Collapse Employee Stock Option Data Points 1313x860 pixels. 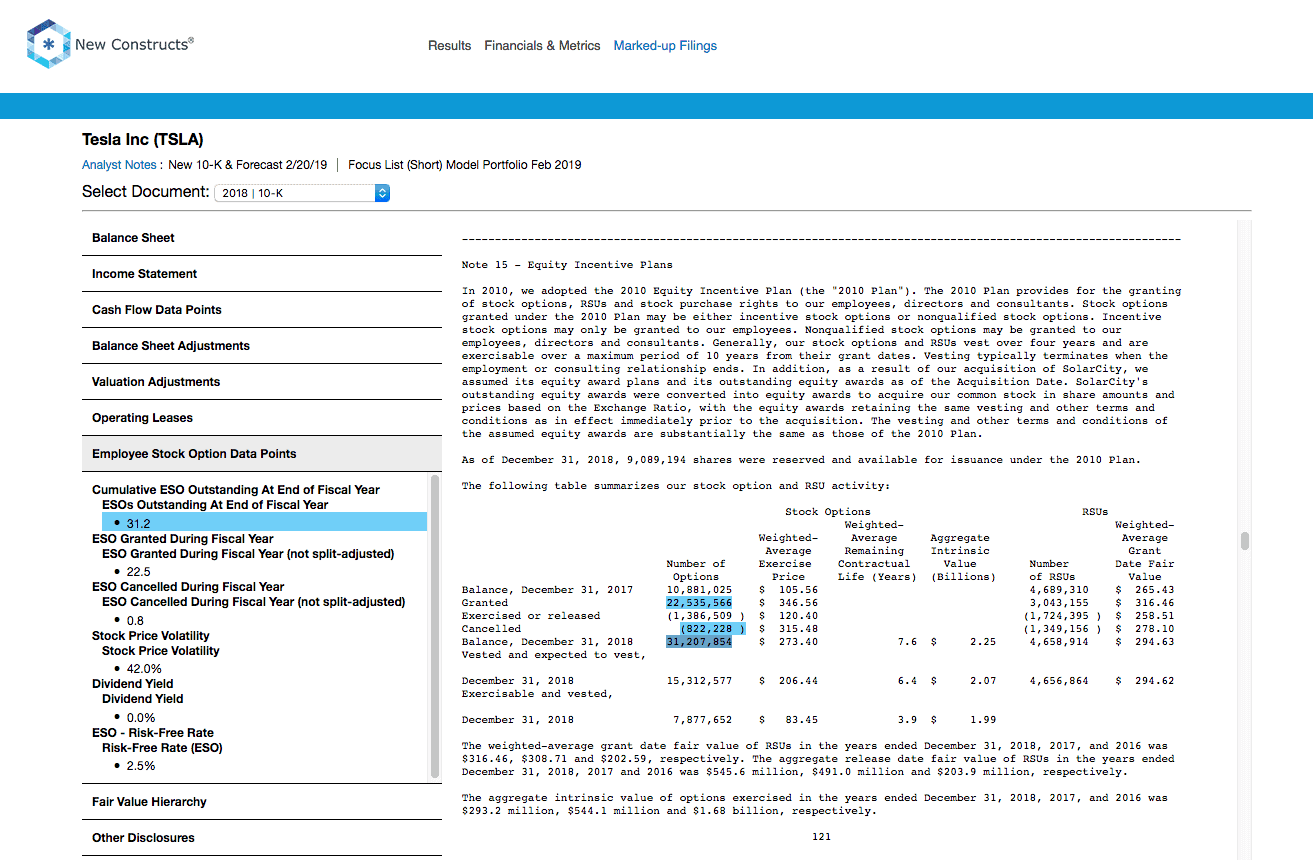tap(262, 454)
